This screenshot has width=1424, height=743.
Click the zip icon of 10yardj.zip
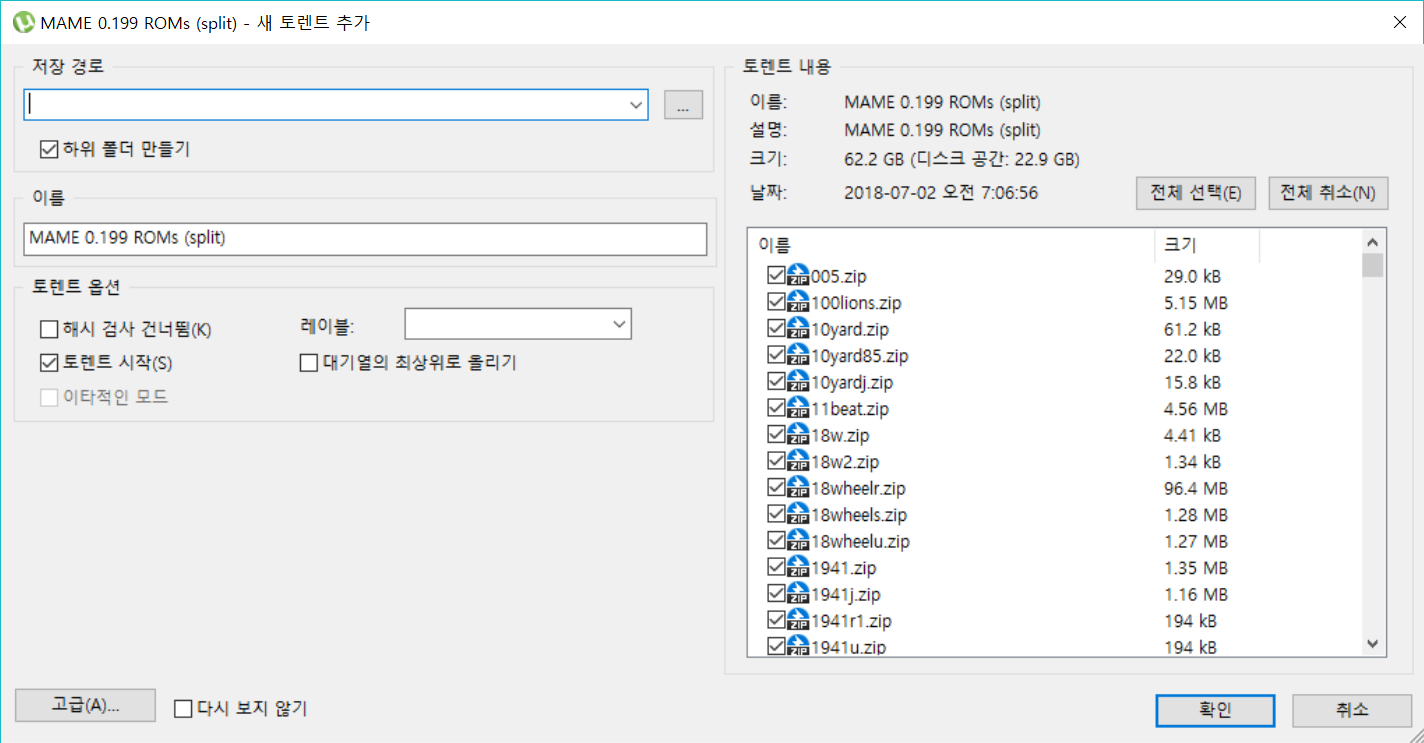tap(798, 382)
